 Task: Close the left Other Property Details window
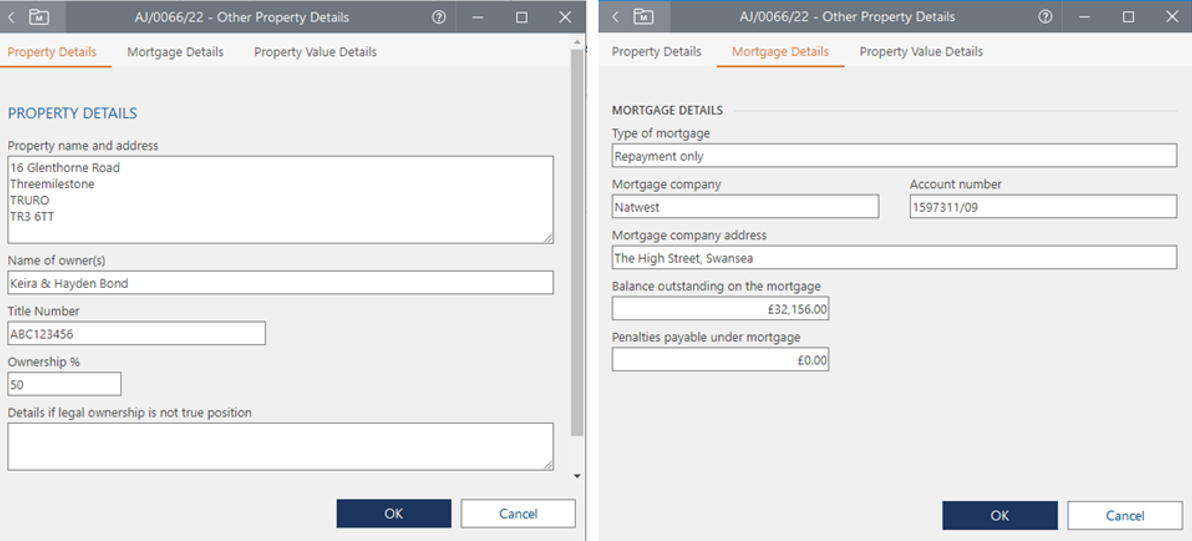click(565, 17)
